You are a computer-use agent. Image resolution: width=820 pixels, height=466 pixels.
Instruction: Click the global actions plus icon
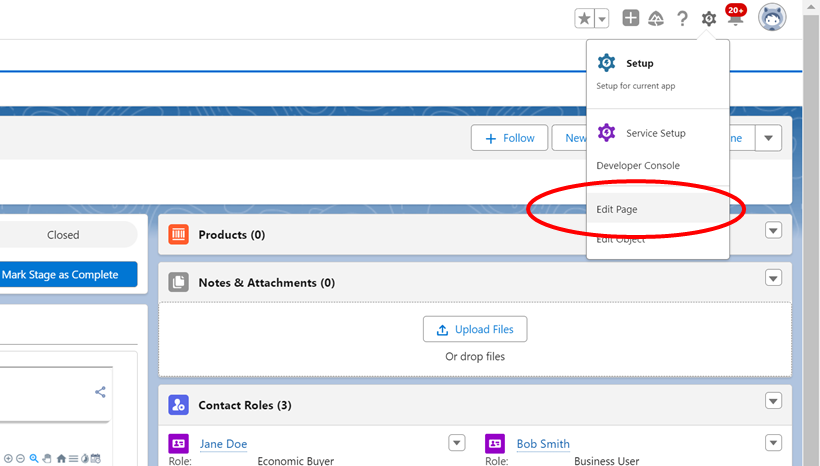click(x=631, y=18)
